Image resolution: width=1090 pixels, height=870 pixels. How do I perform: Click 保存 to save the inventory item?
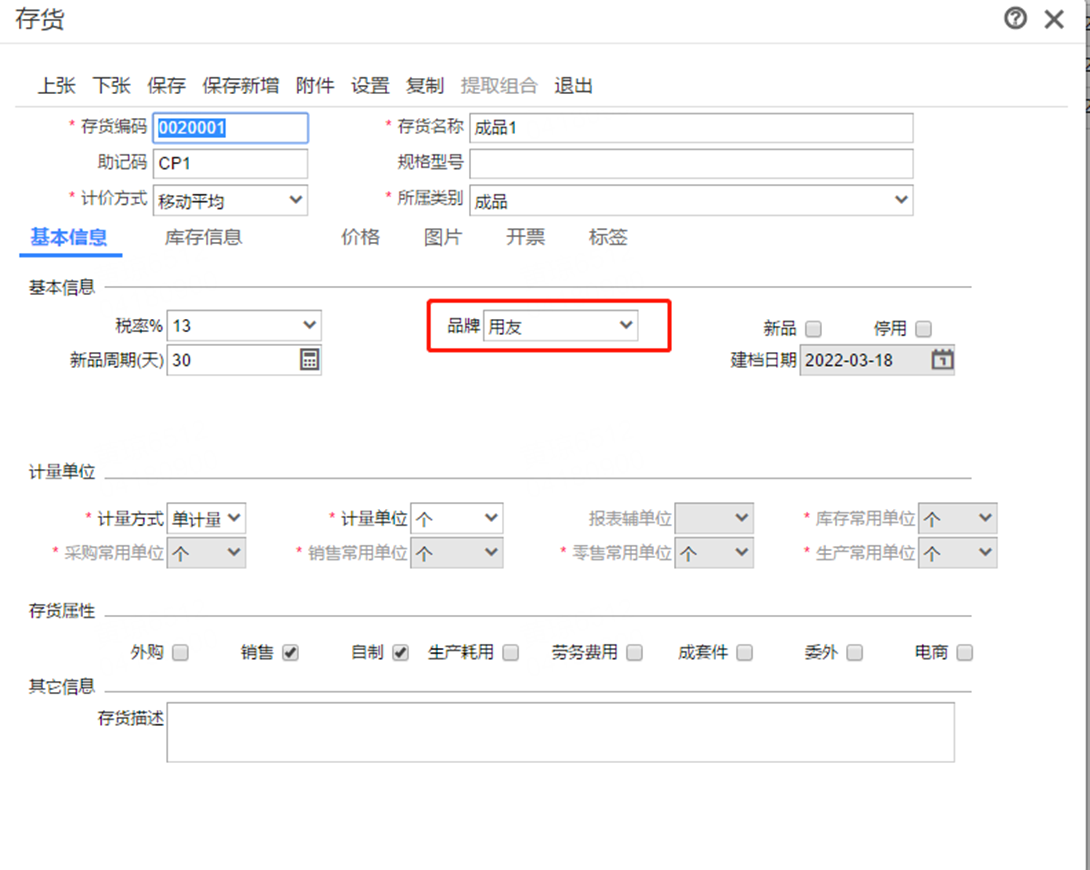pyautogui.click(x=166, y=85)
